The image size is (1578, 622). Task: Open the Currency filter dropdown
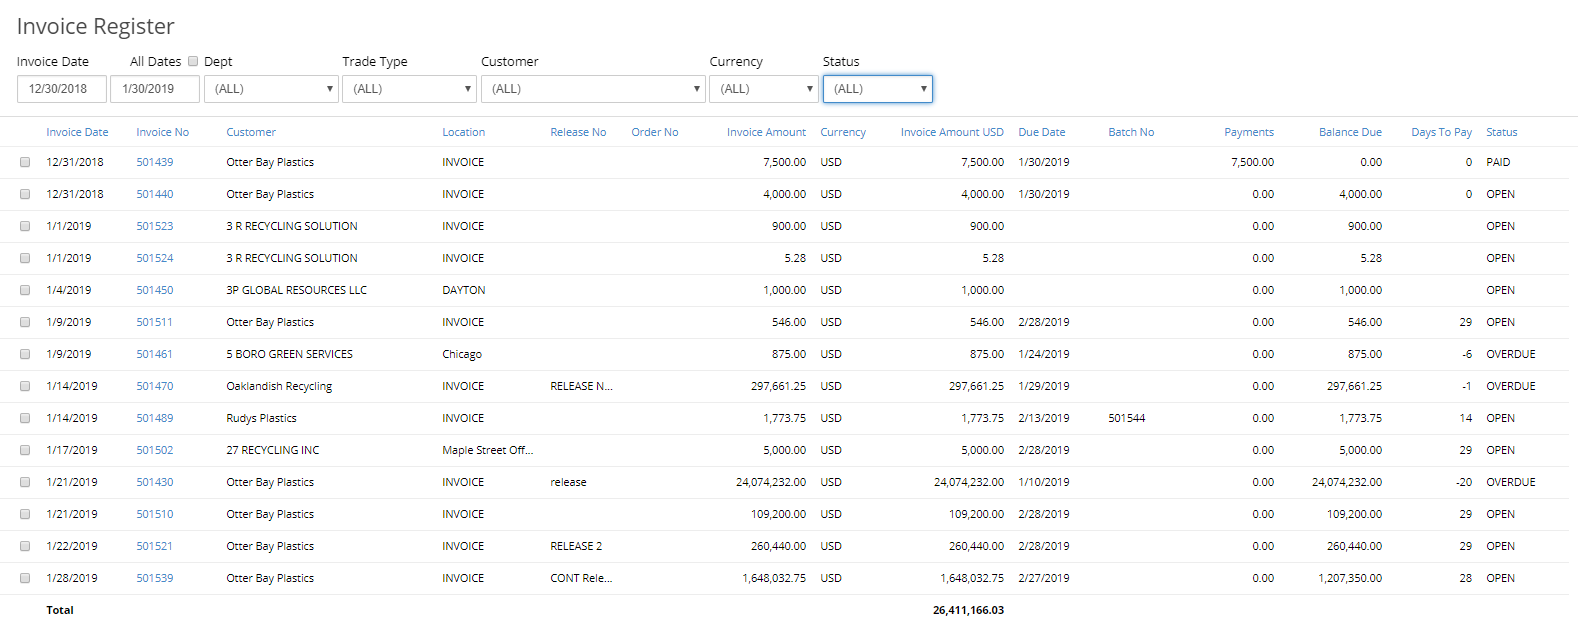(x=764, y=89)
